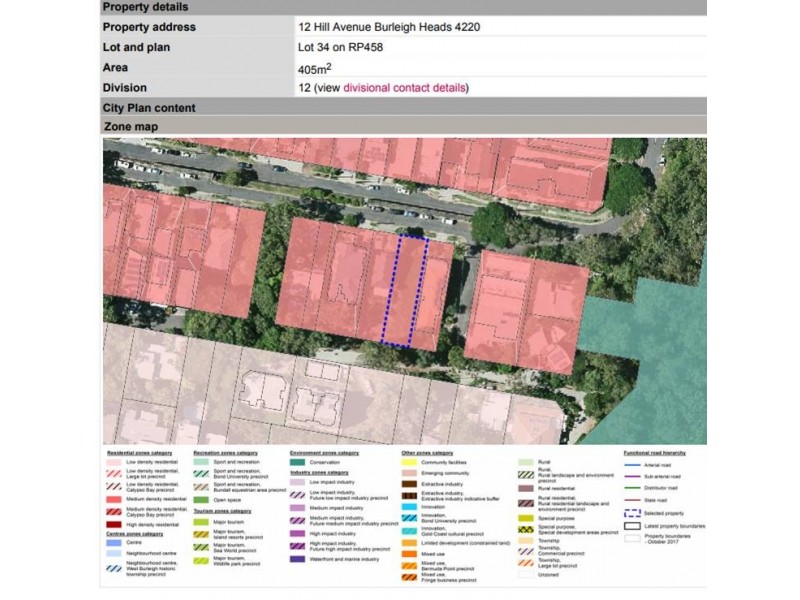Click the Low impact industry lilac swatch
Image resolution: width=800 pixels, height=600 pixels.
(297, 482)
